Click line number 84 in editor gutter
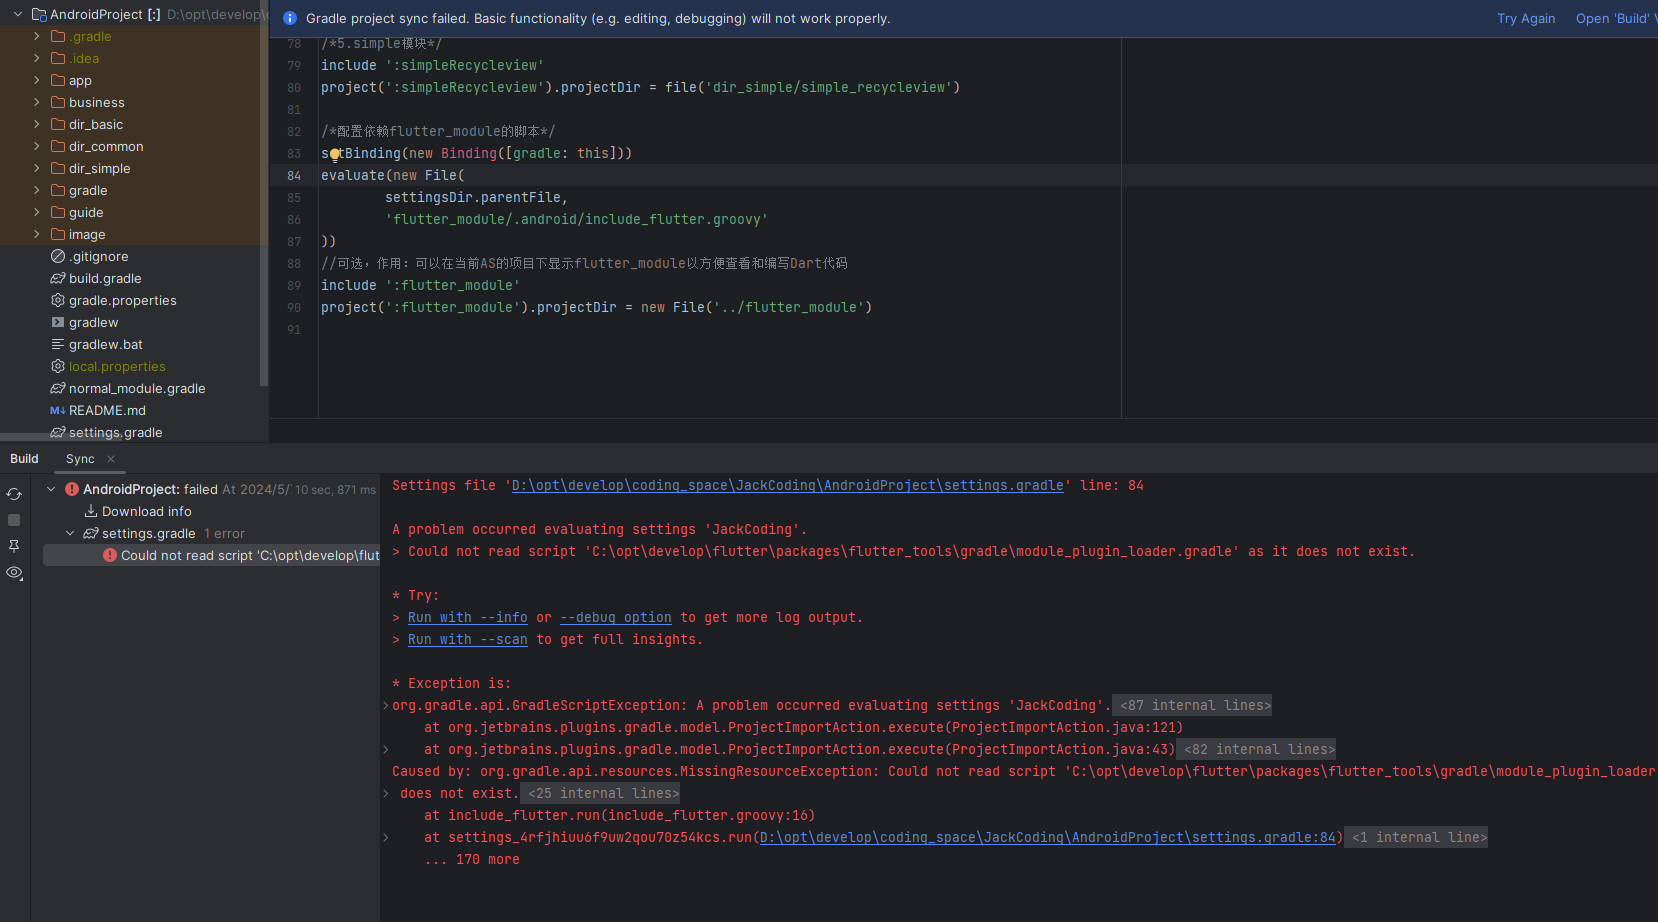1658x922 pixels. pos(294,175)
